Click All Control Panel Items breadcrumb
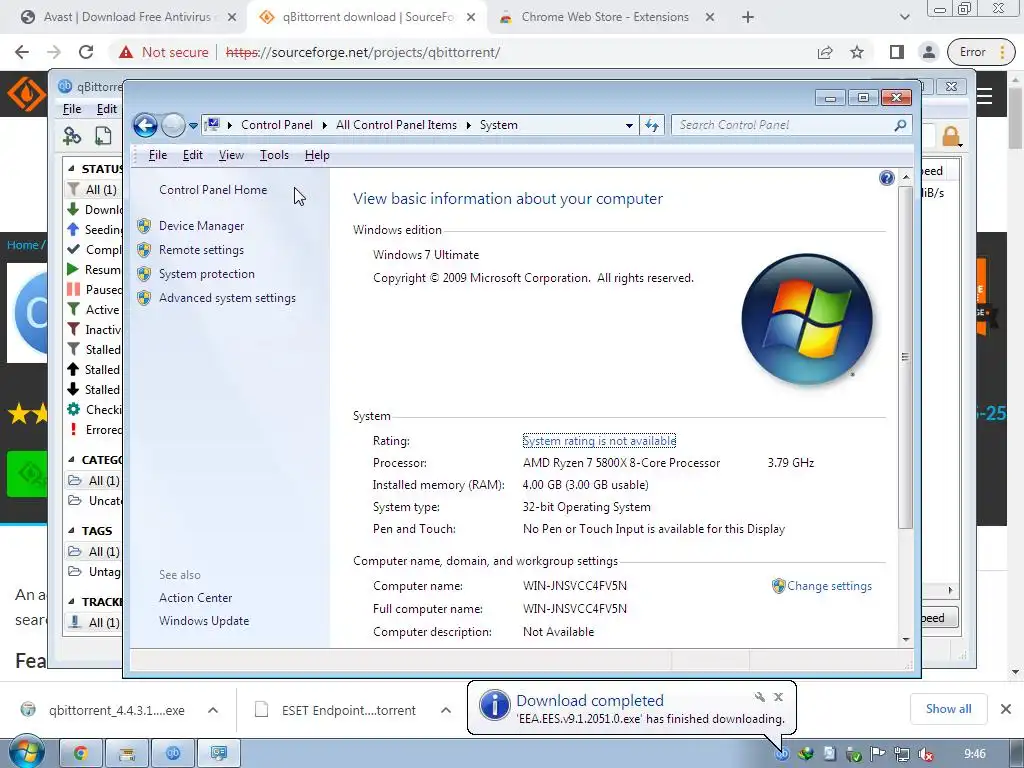Viewport: 1024px width, 768px height. [396, 125]
